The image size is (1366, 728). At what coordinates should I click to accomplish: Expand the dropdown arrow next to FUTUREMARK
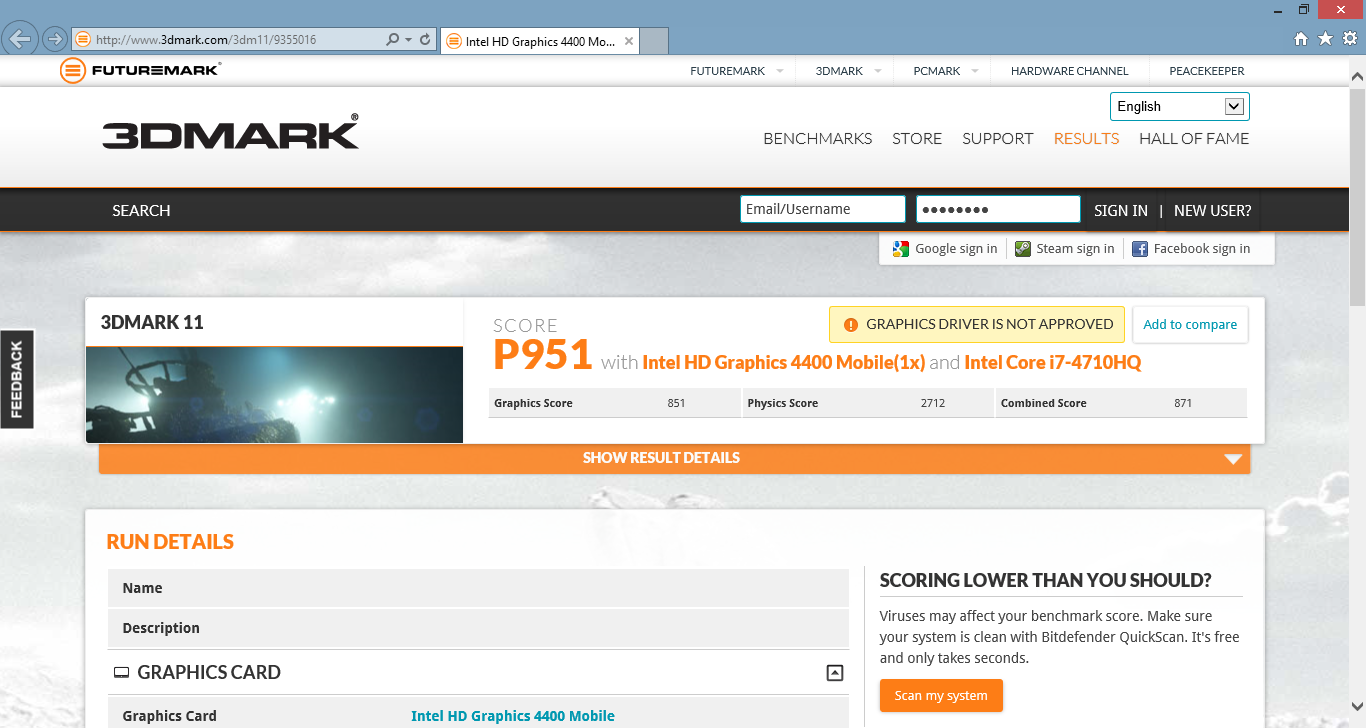coord(780,71)
